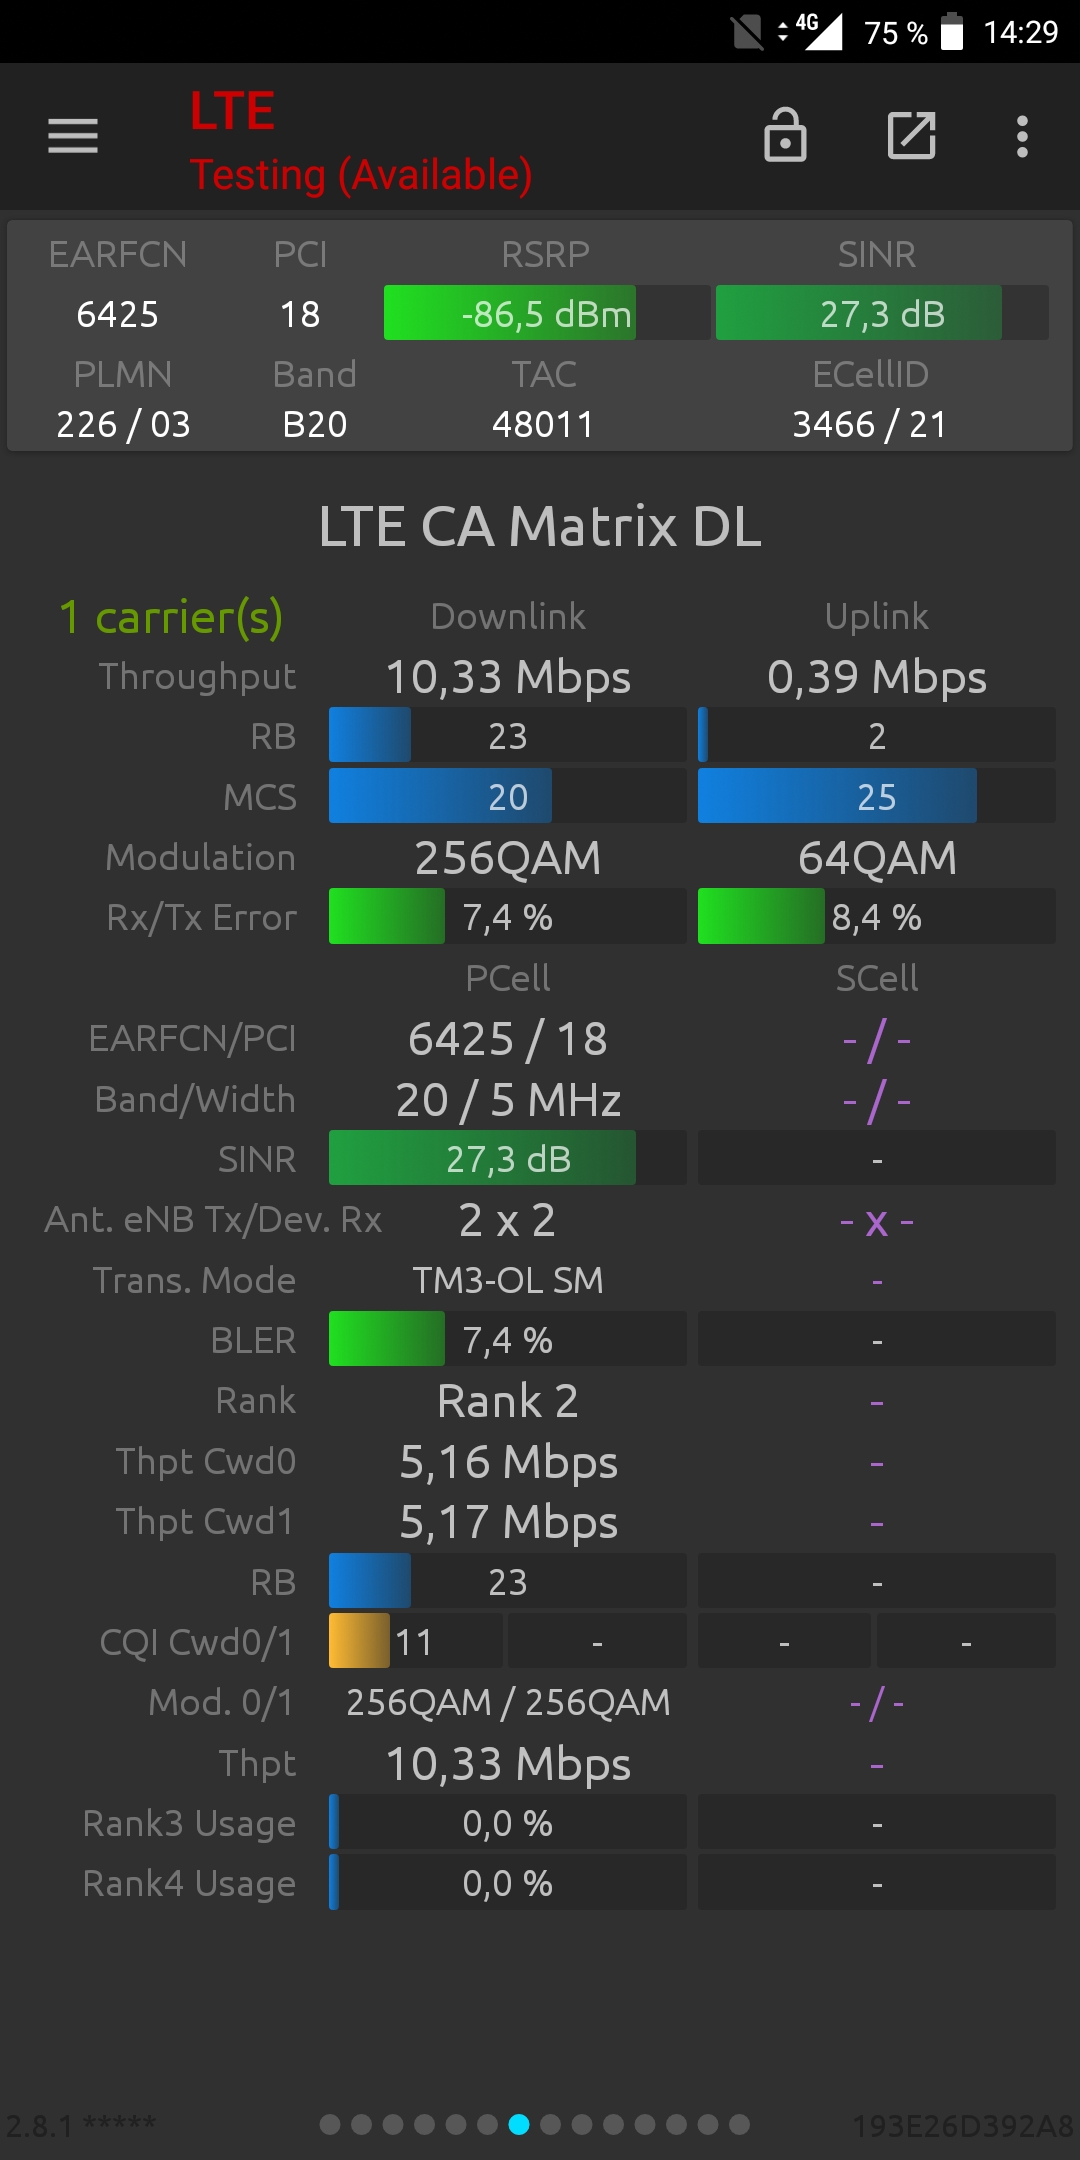Tap the CQI Cwd0 value 11 bar
The width and height of the screenshot is (1080, 2160).
click(416, 1641)
